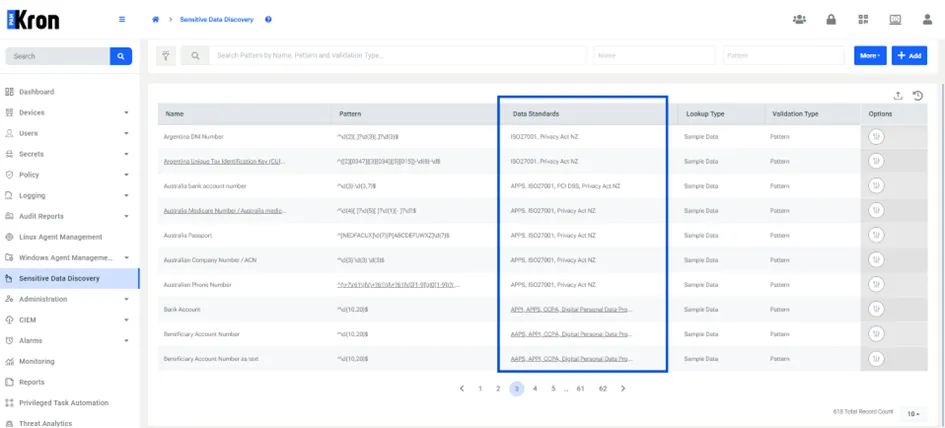
Task: Toggle the hamburger sidebar menu icon
Action: 122,19
